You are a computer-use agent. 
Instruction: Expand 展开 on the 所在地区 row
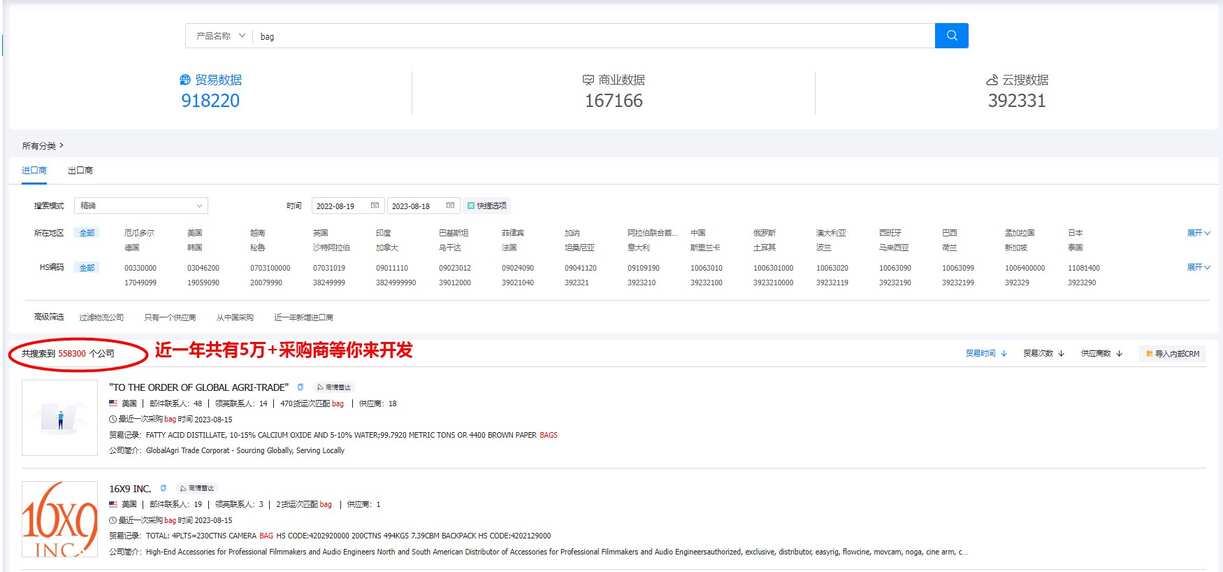pos(1198,233)
